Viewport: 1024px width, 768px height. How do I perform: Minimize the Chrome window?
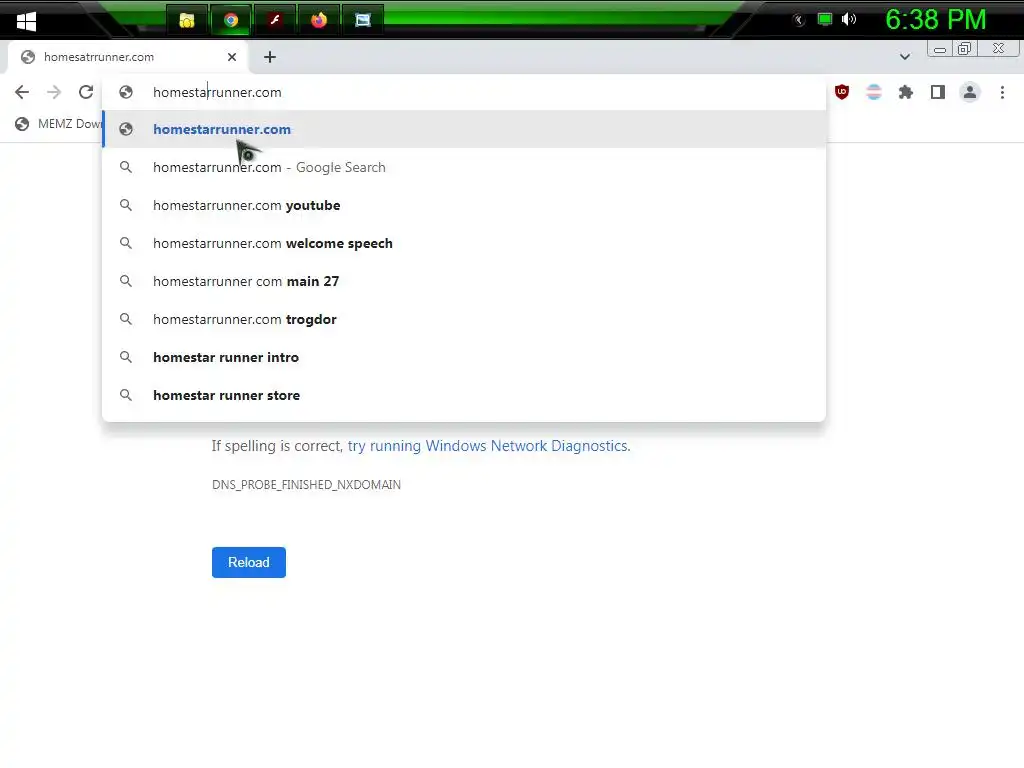click(940, 49)
